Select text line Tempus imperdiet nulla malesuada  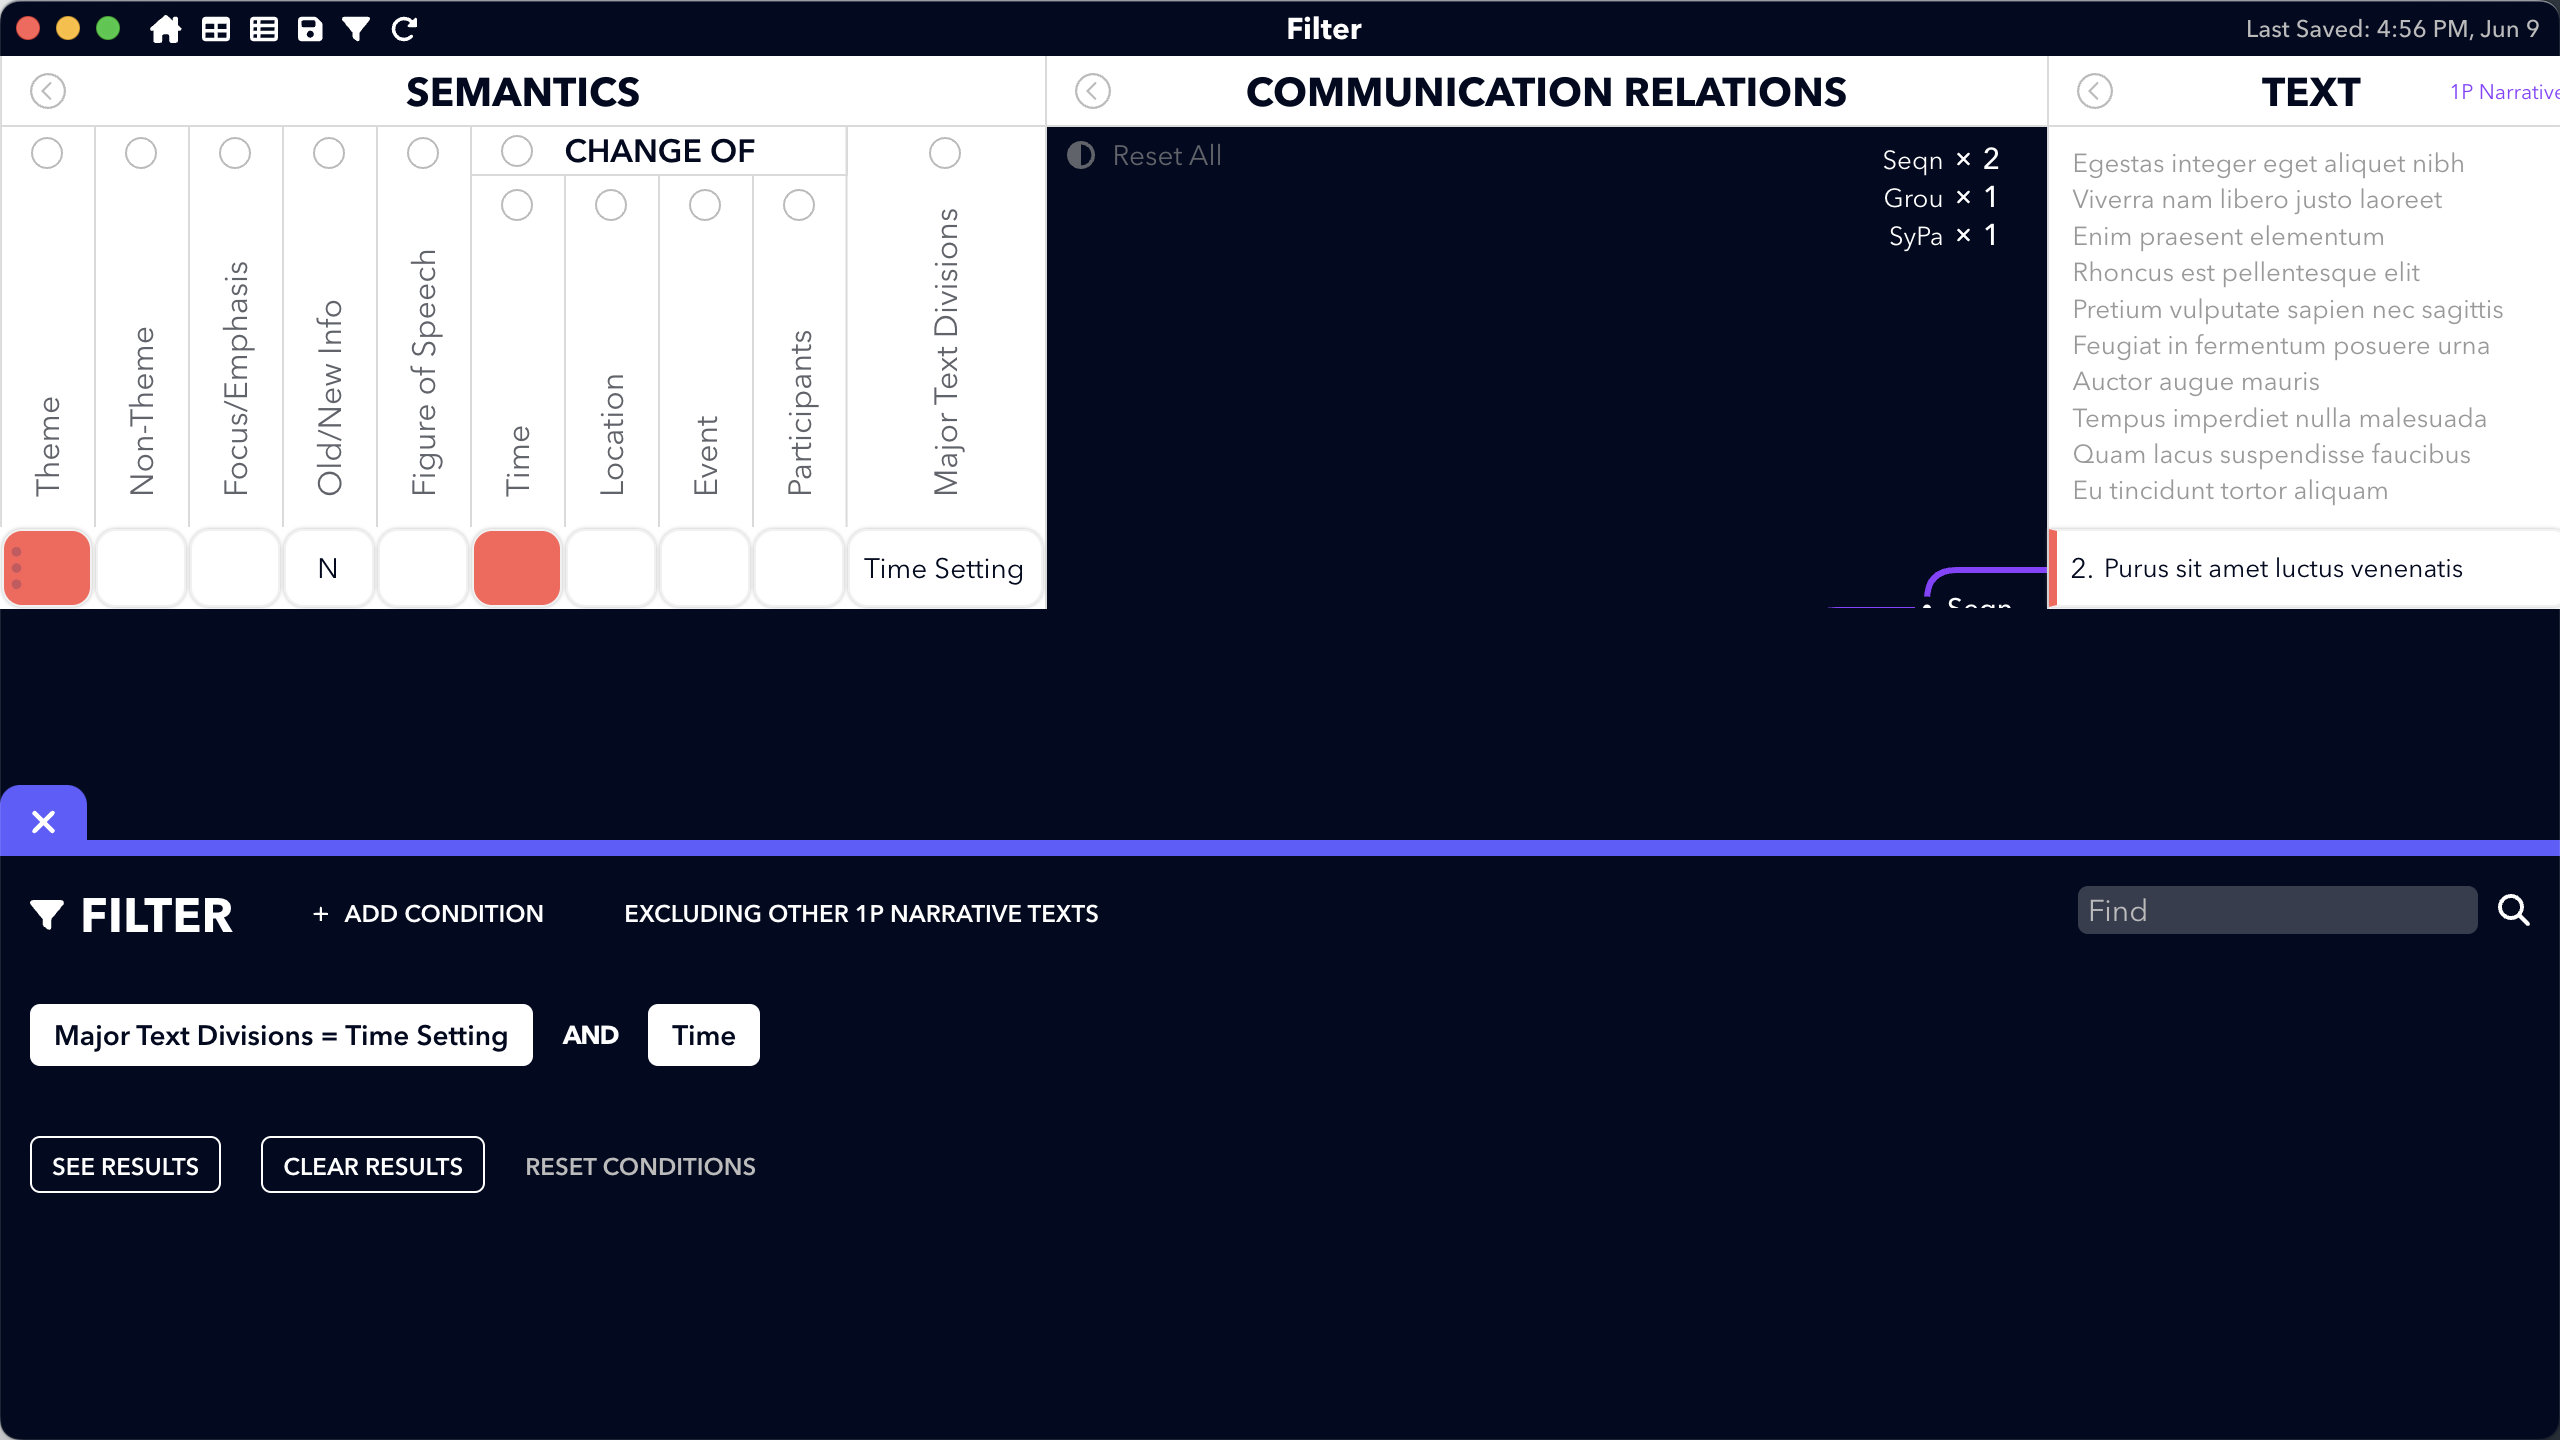pos(2279,418)
